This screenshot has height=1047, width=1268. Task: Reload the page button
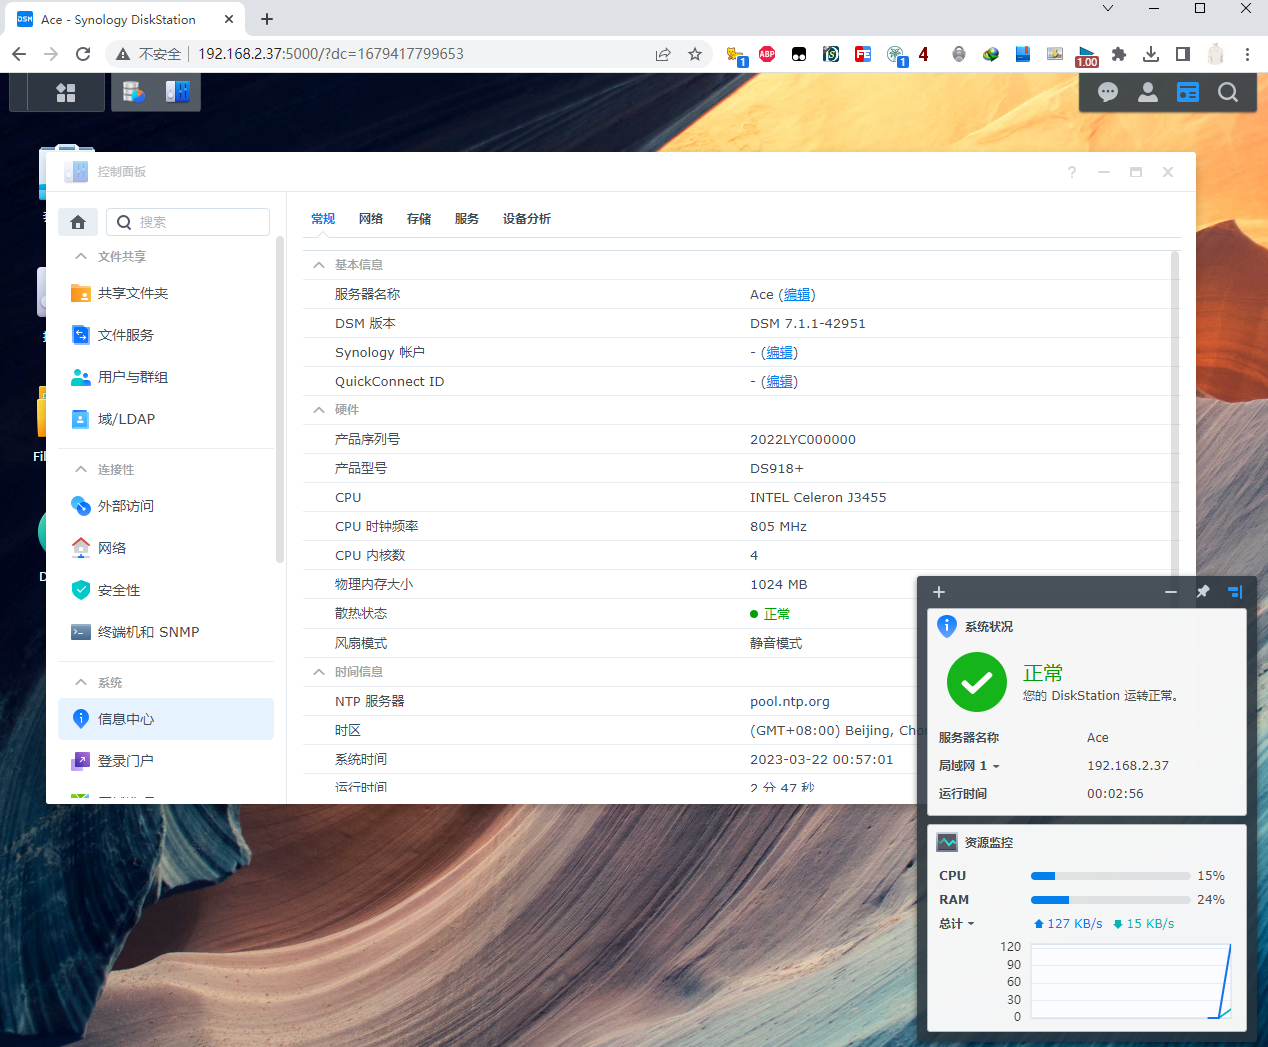[83, 54]
